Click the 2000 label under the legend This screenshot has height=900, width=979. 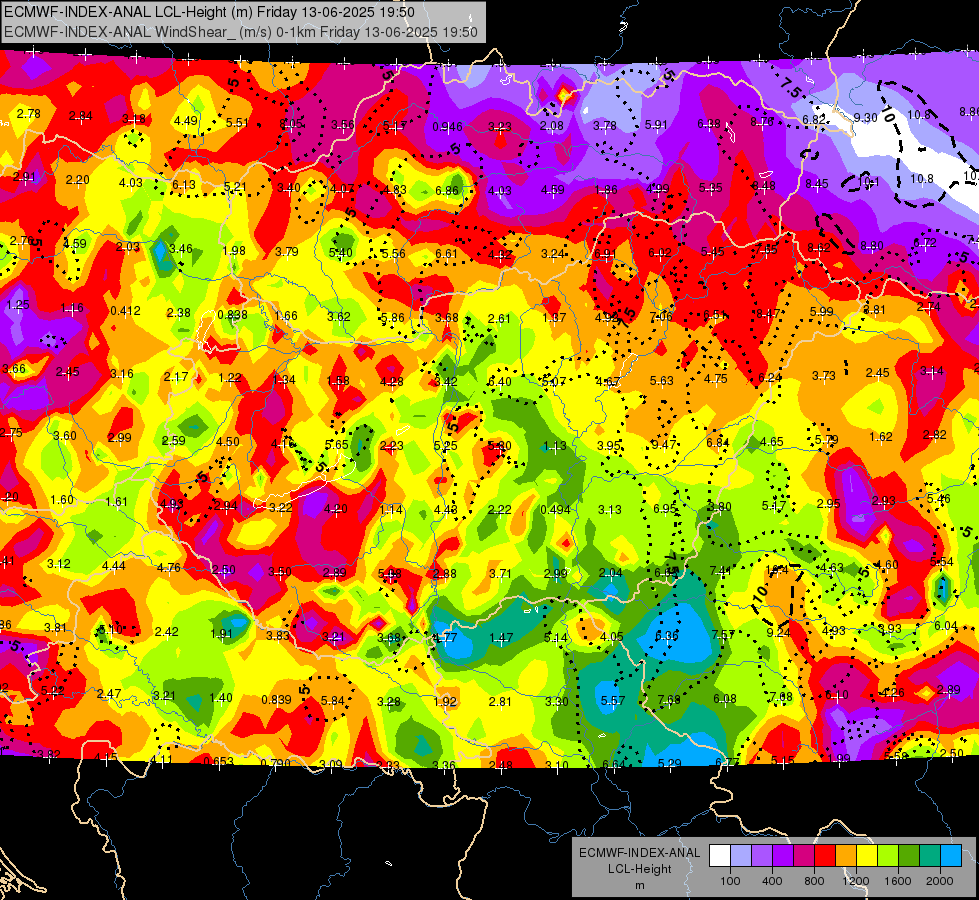tap(940, 881)
